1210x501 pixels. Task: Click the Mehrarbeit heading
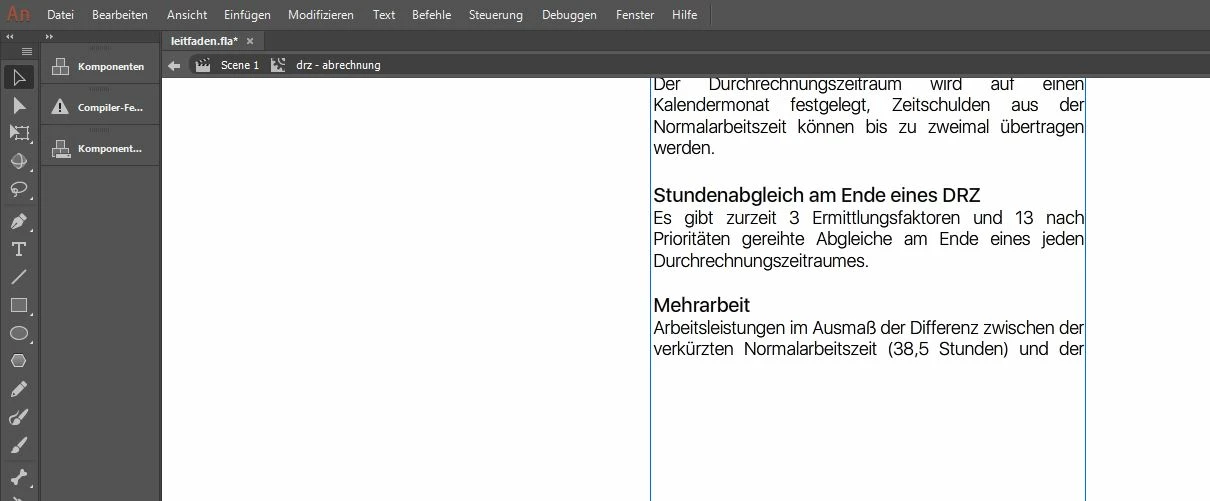[701, 305]
